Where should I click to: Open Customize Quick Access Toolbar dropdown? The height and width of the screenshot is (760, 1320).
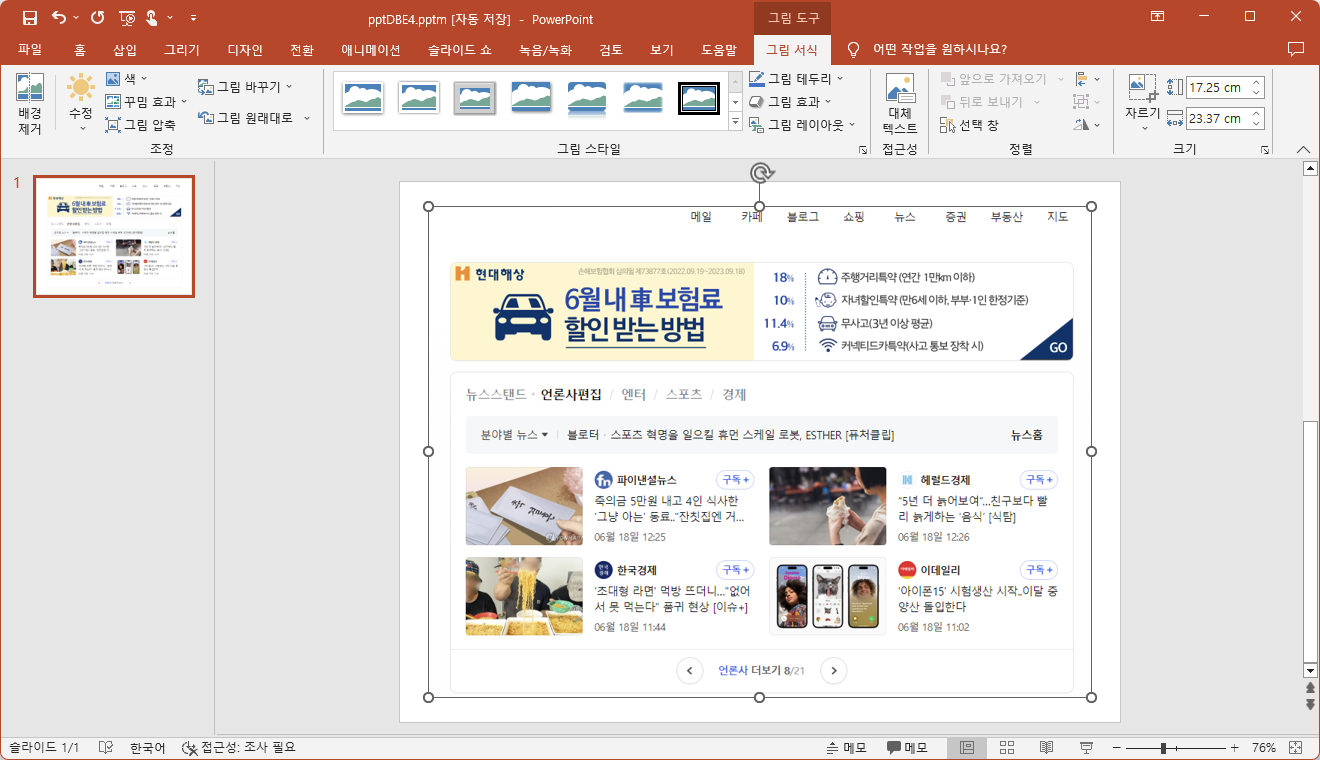[x=192, y=18]
